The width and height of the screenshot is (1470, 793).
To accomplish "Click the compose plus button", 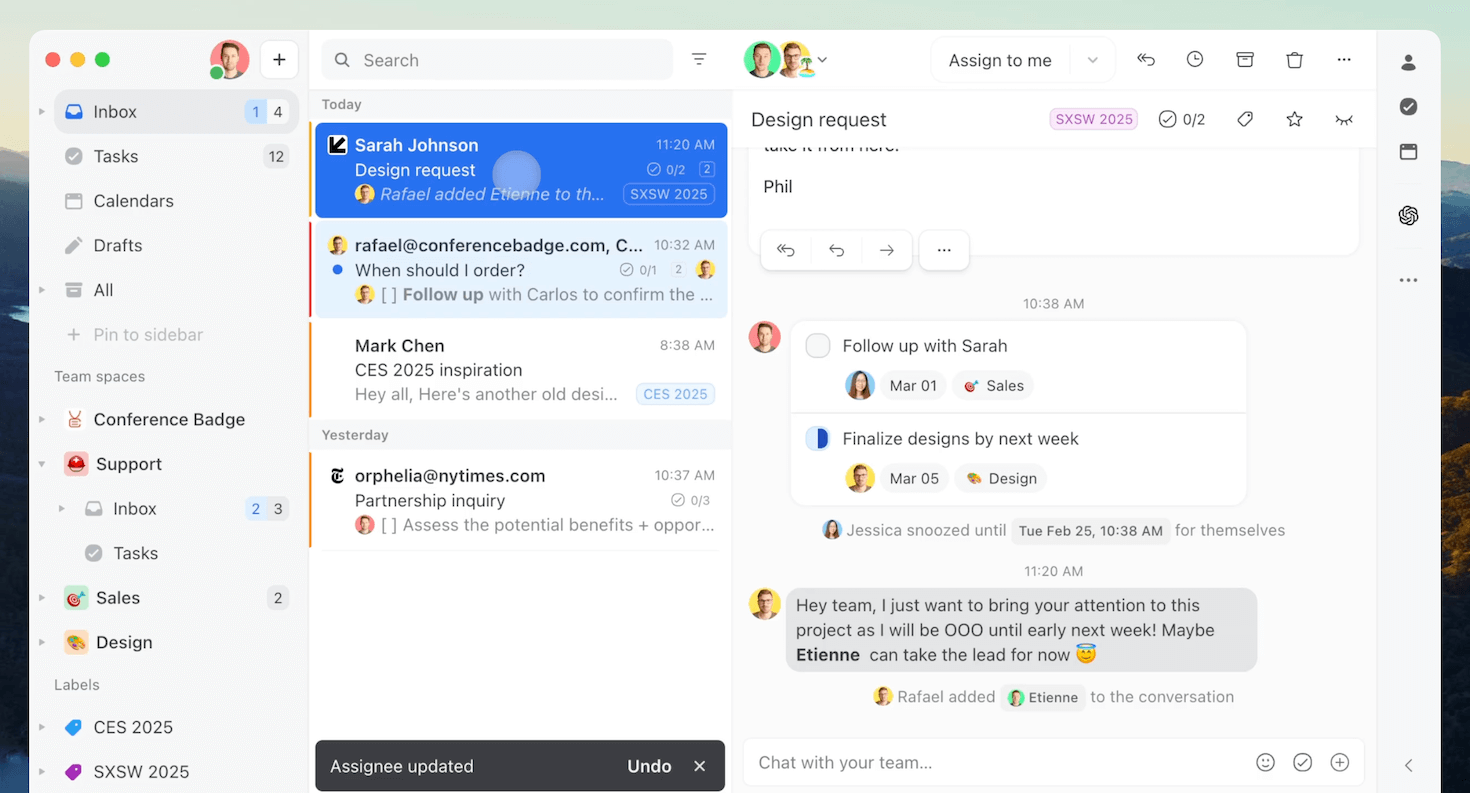I will coord(279,60).
